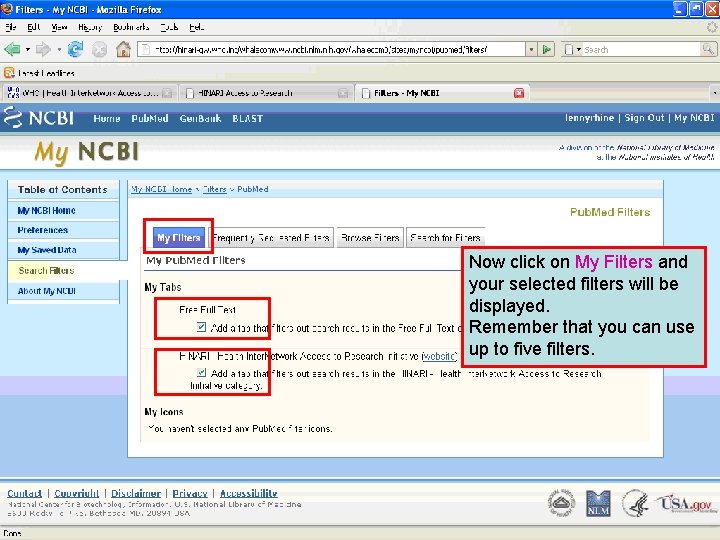Screen dimensions: 720x540
Task: Open the Edit menu
Action: (34, 27)
